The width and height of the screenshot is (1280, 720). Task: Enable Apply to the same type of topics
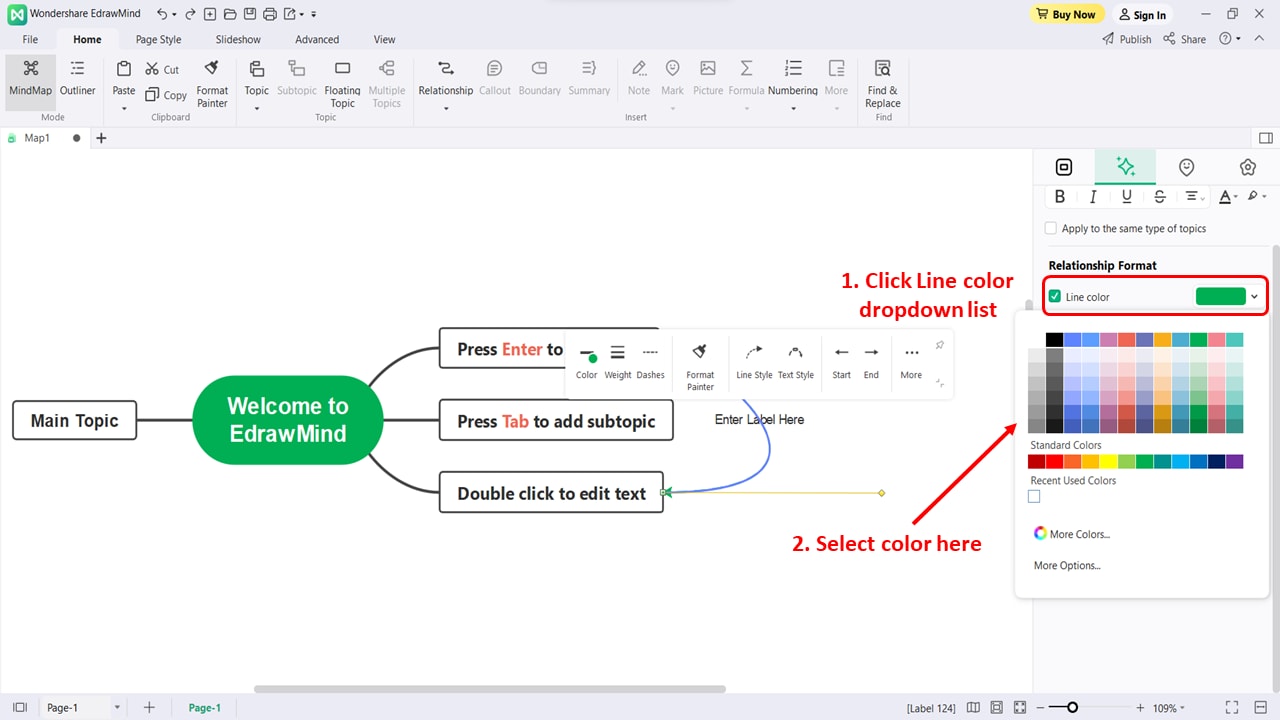point(1050,228)
